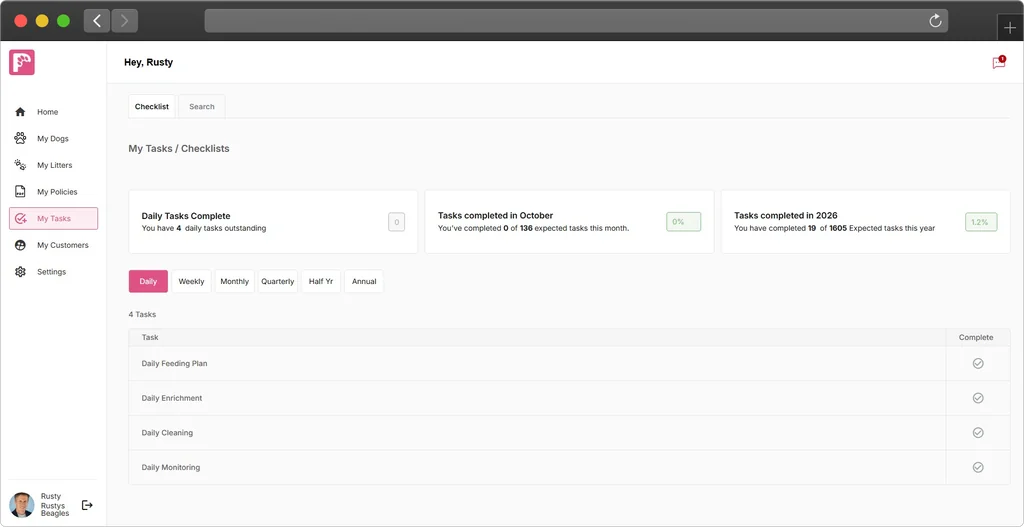
Task: Click the Task column header
Action: coord(150,338)
